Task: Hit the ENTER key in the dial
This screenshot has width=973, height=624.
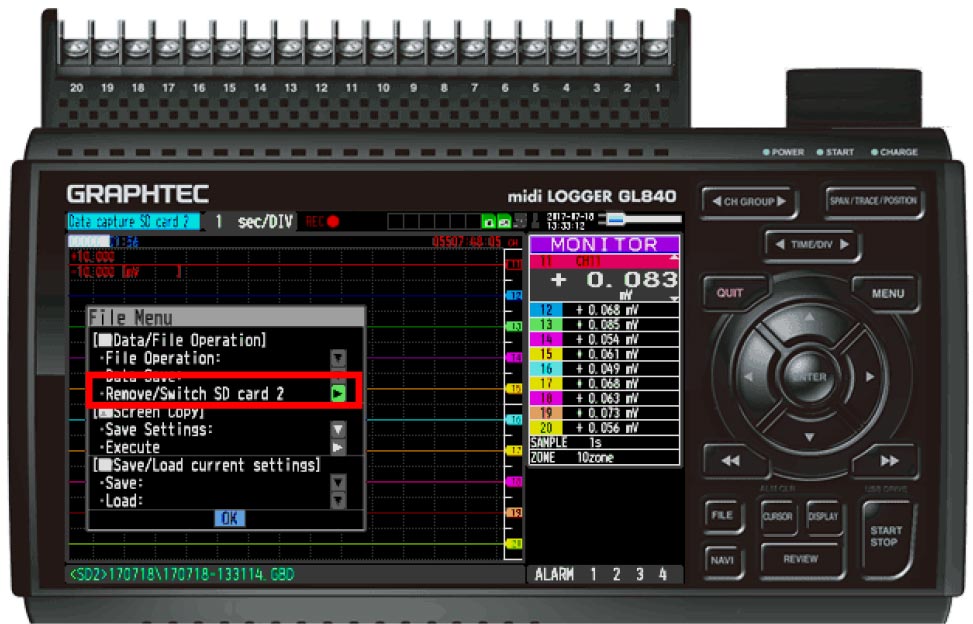Action: (x=809, y=377)
